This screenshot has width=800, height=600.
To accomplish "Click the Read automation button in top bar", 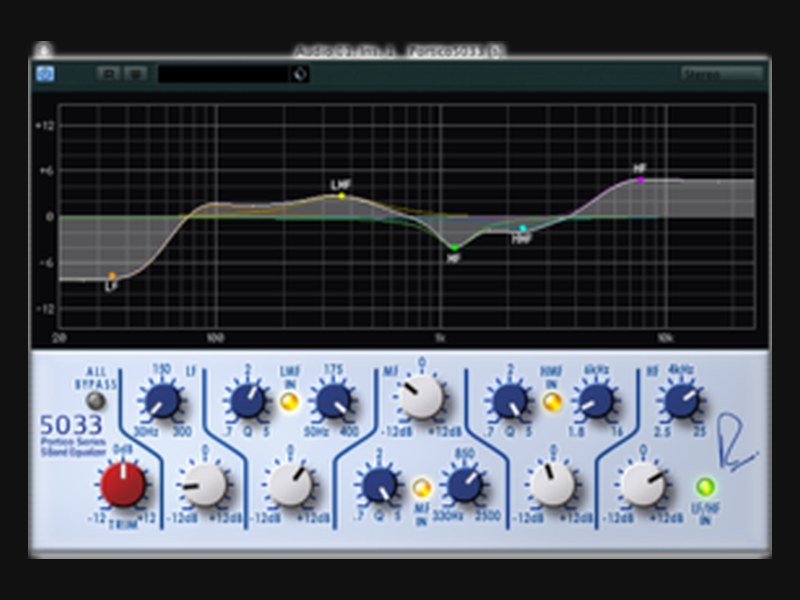I will [x=109, y=74].
